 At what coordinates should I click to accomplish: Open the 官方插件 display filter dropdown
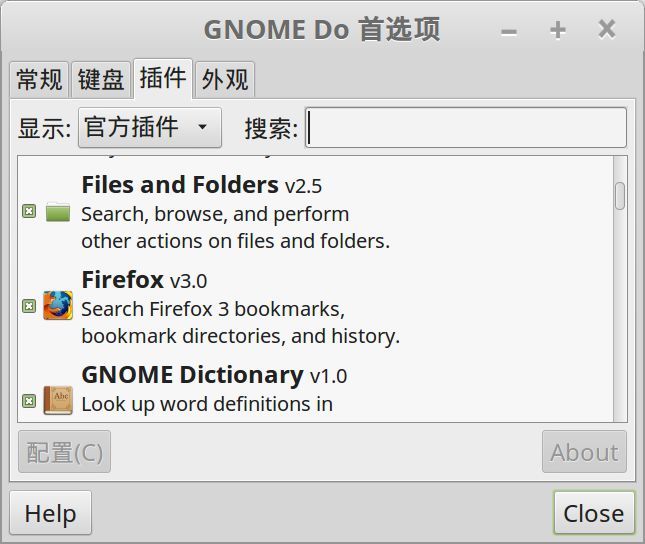click(149, 127)
